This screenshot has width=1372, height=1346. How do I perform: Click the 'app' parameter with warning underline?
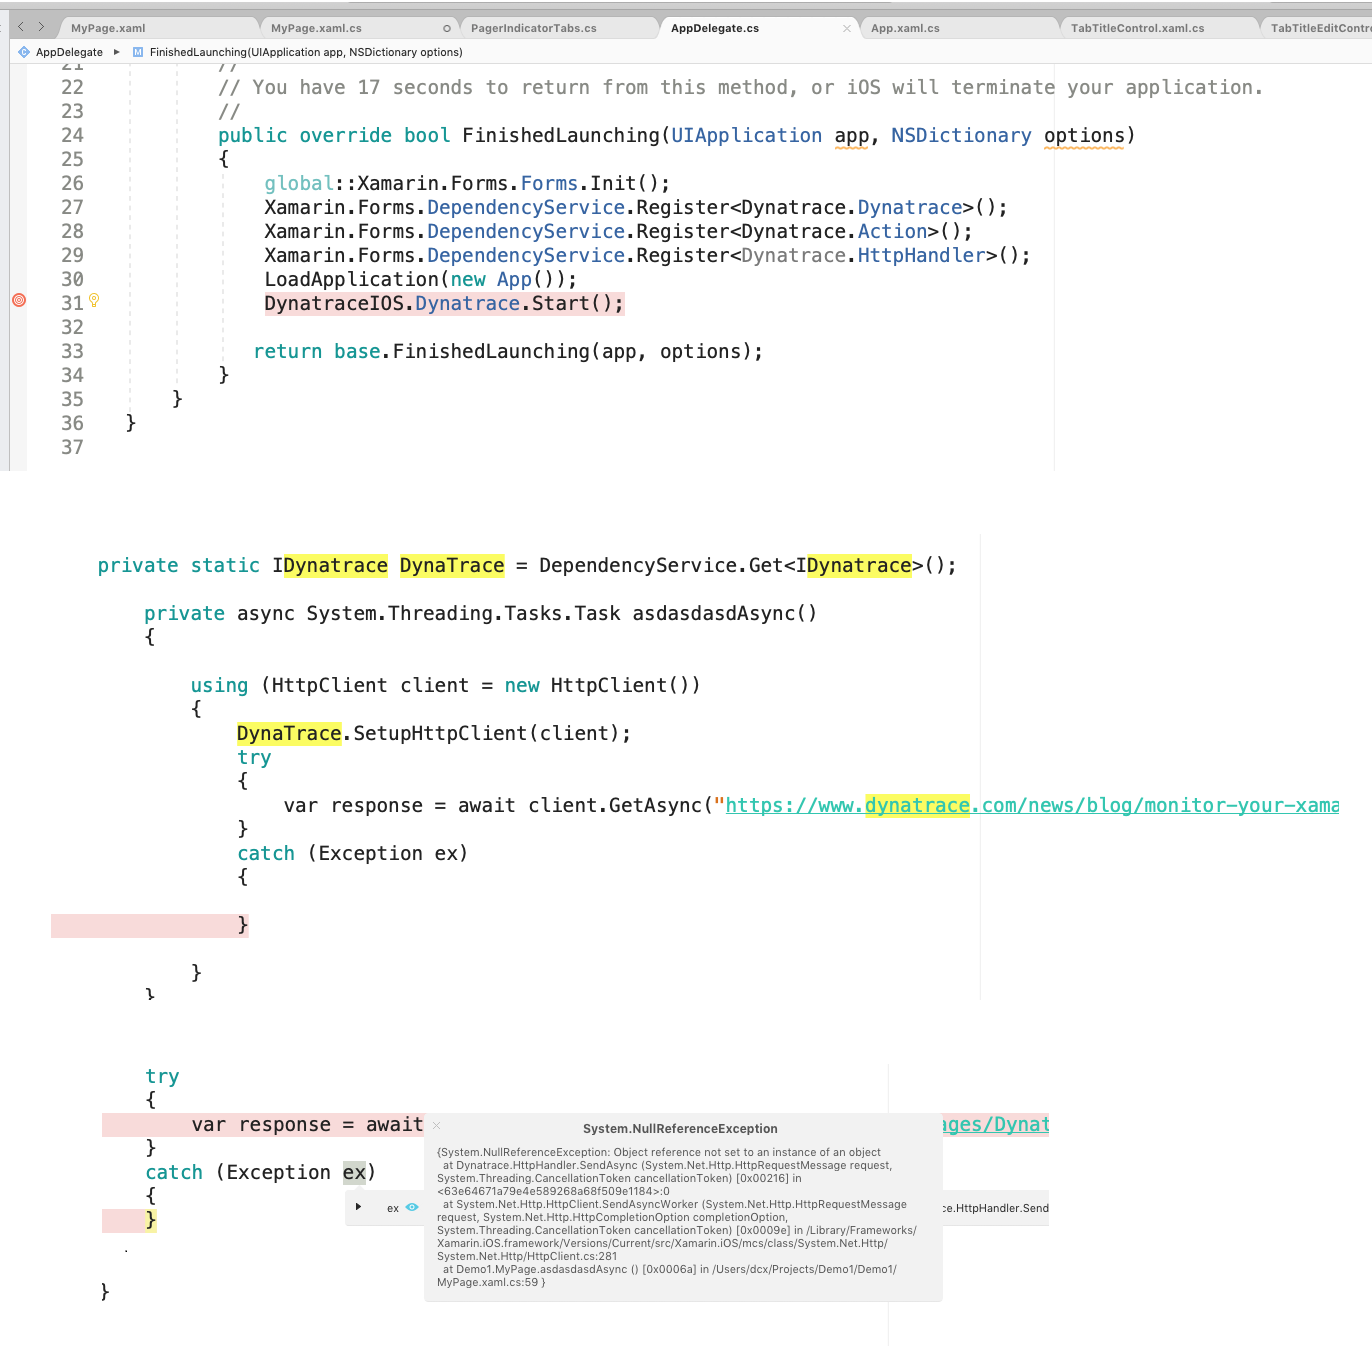pyautogui.click(x=852, y=136)
